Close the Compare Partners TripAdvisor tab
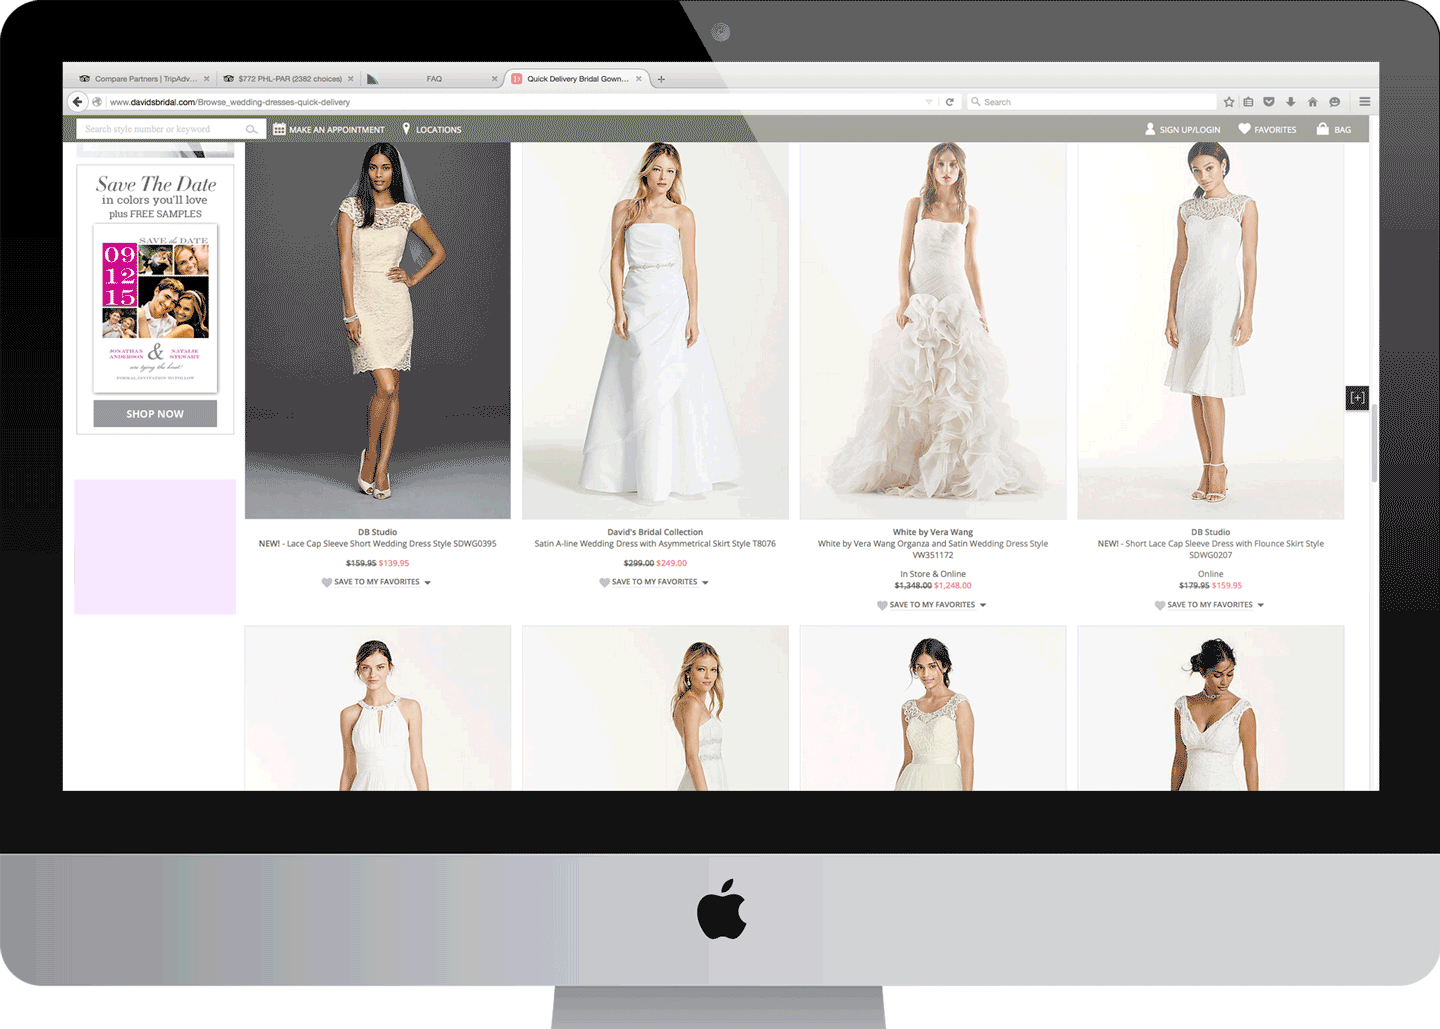Viewport: 1440px width, 1029px height. [207, 79]
